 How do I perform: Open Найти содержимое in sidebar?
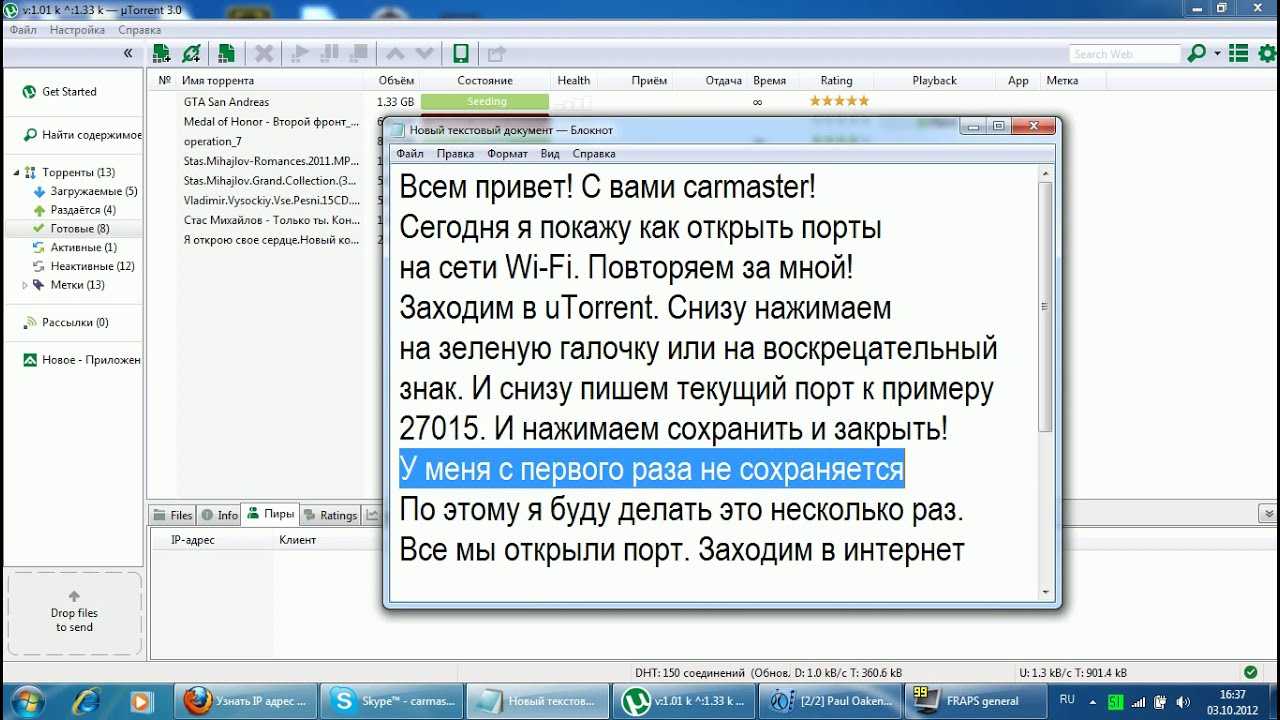[x=83, y=135]
